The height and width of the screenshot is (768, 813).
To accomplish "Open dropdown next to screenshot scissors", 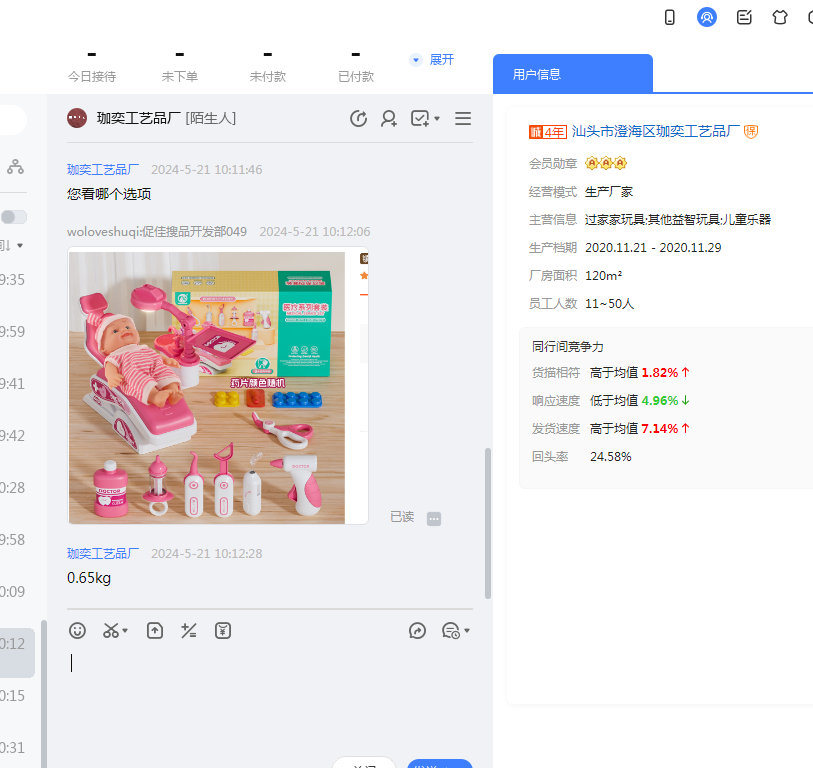I will [x=125, y=631].
